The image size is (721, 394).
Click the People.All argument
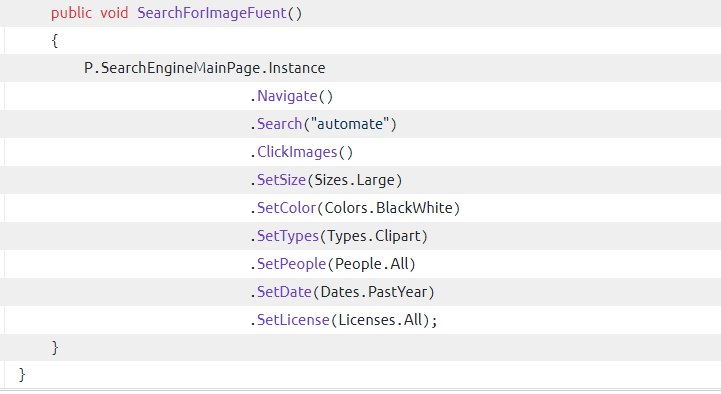pos(372,264)
